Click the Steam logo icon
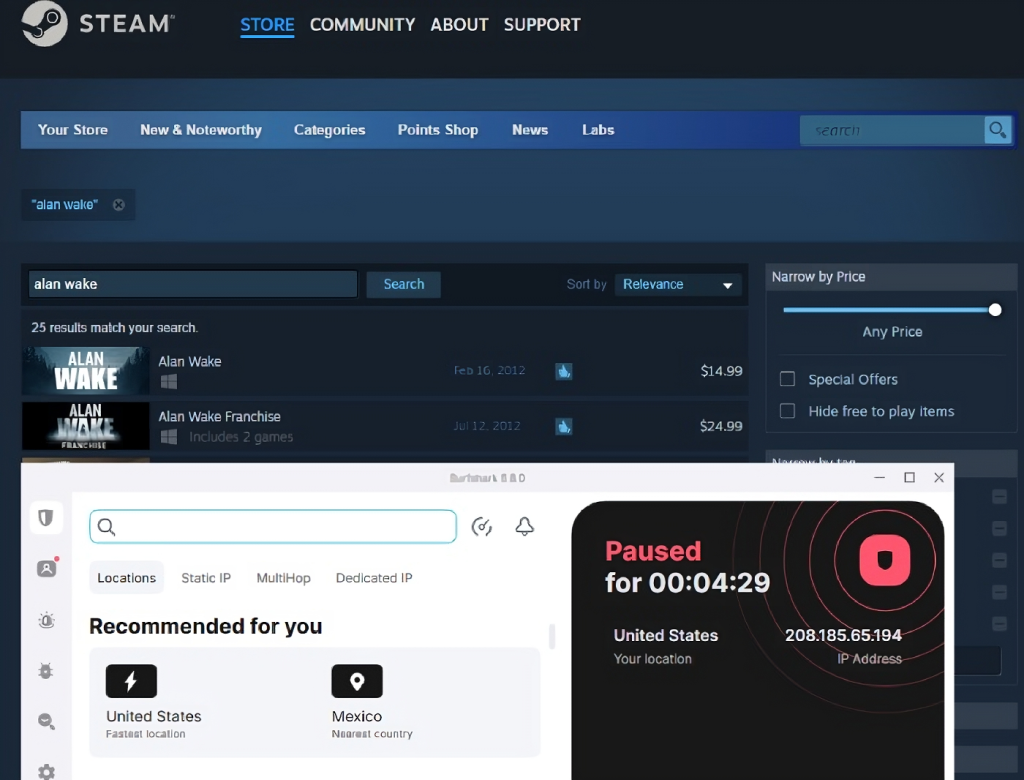1024x780 pixels. point(44,24)
